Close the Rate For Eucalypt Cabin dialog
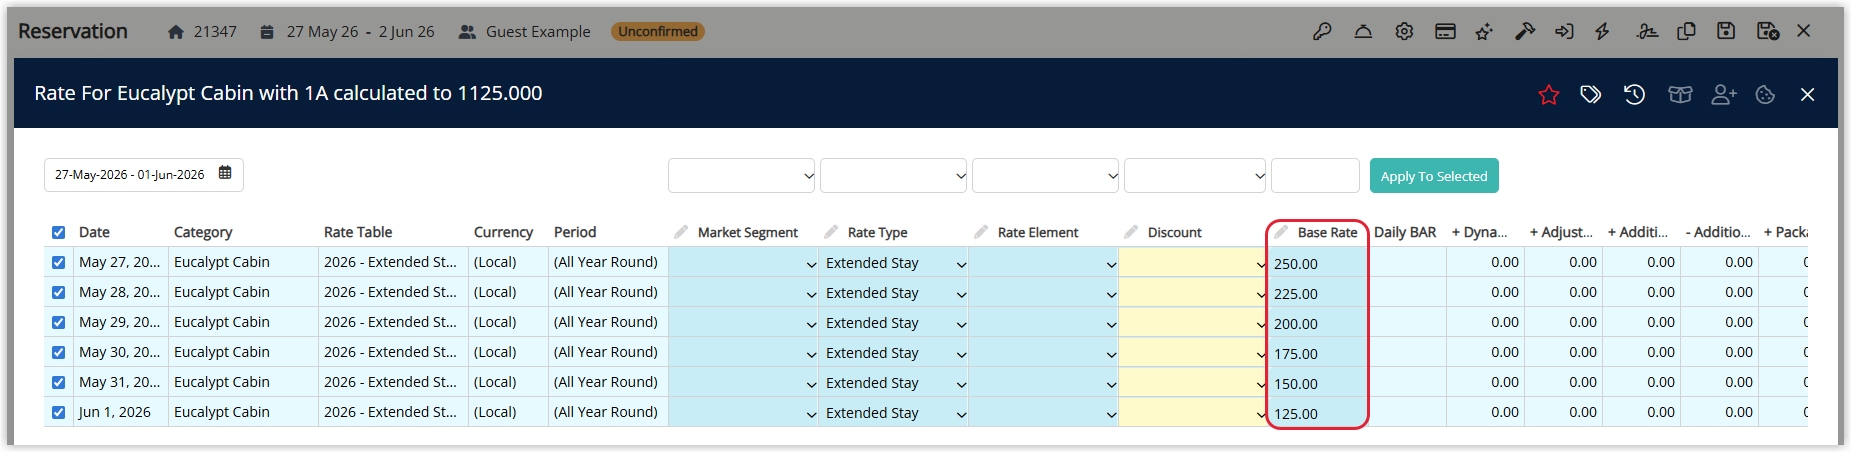1852x453 pixels. pos(1807,94)
